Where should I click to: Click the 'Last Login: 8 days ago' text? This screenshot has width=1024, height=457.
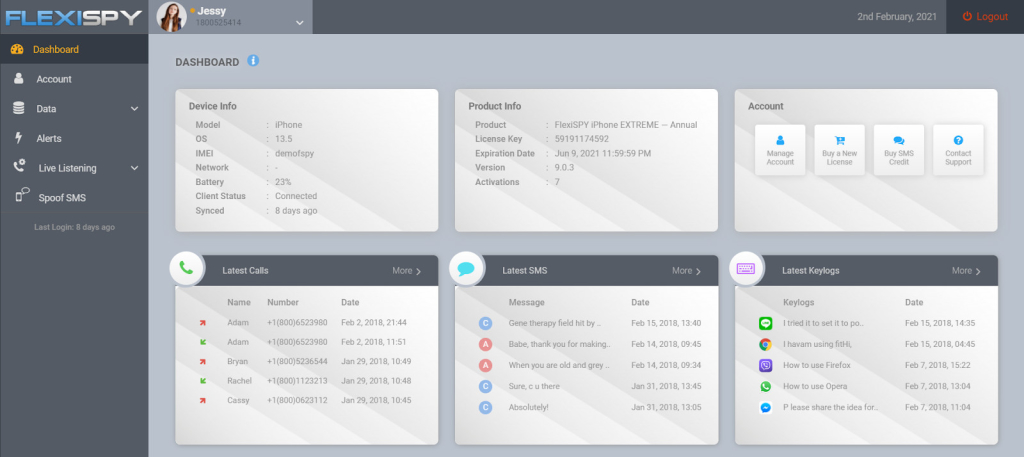coord(74,227)
